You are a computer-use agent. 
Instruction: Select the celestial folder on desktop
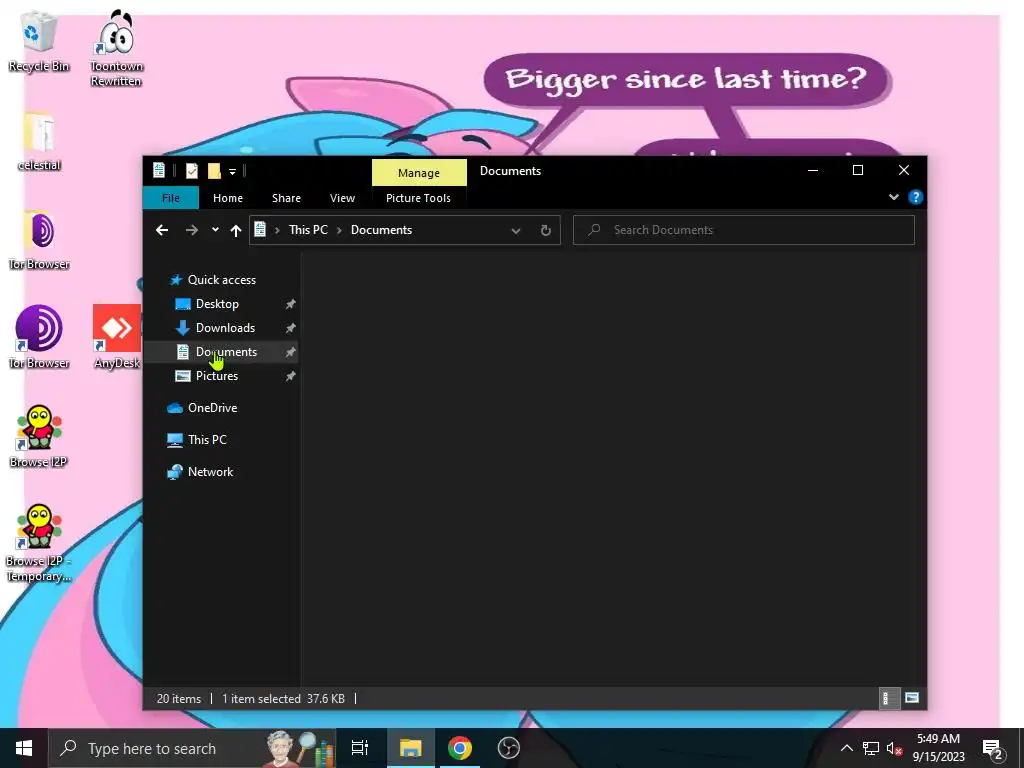tap(39, 141)
